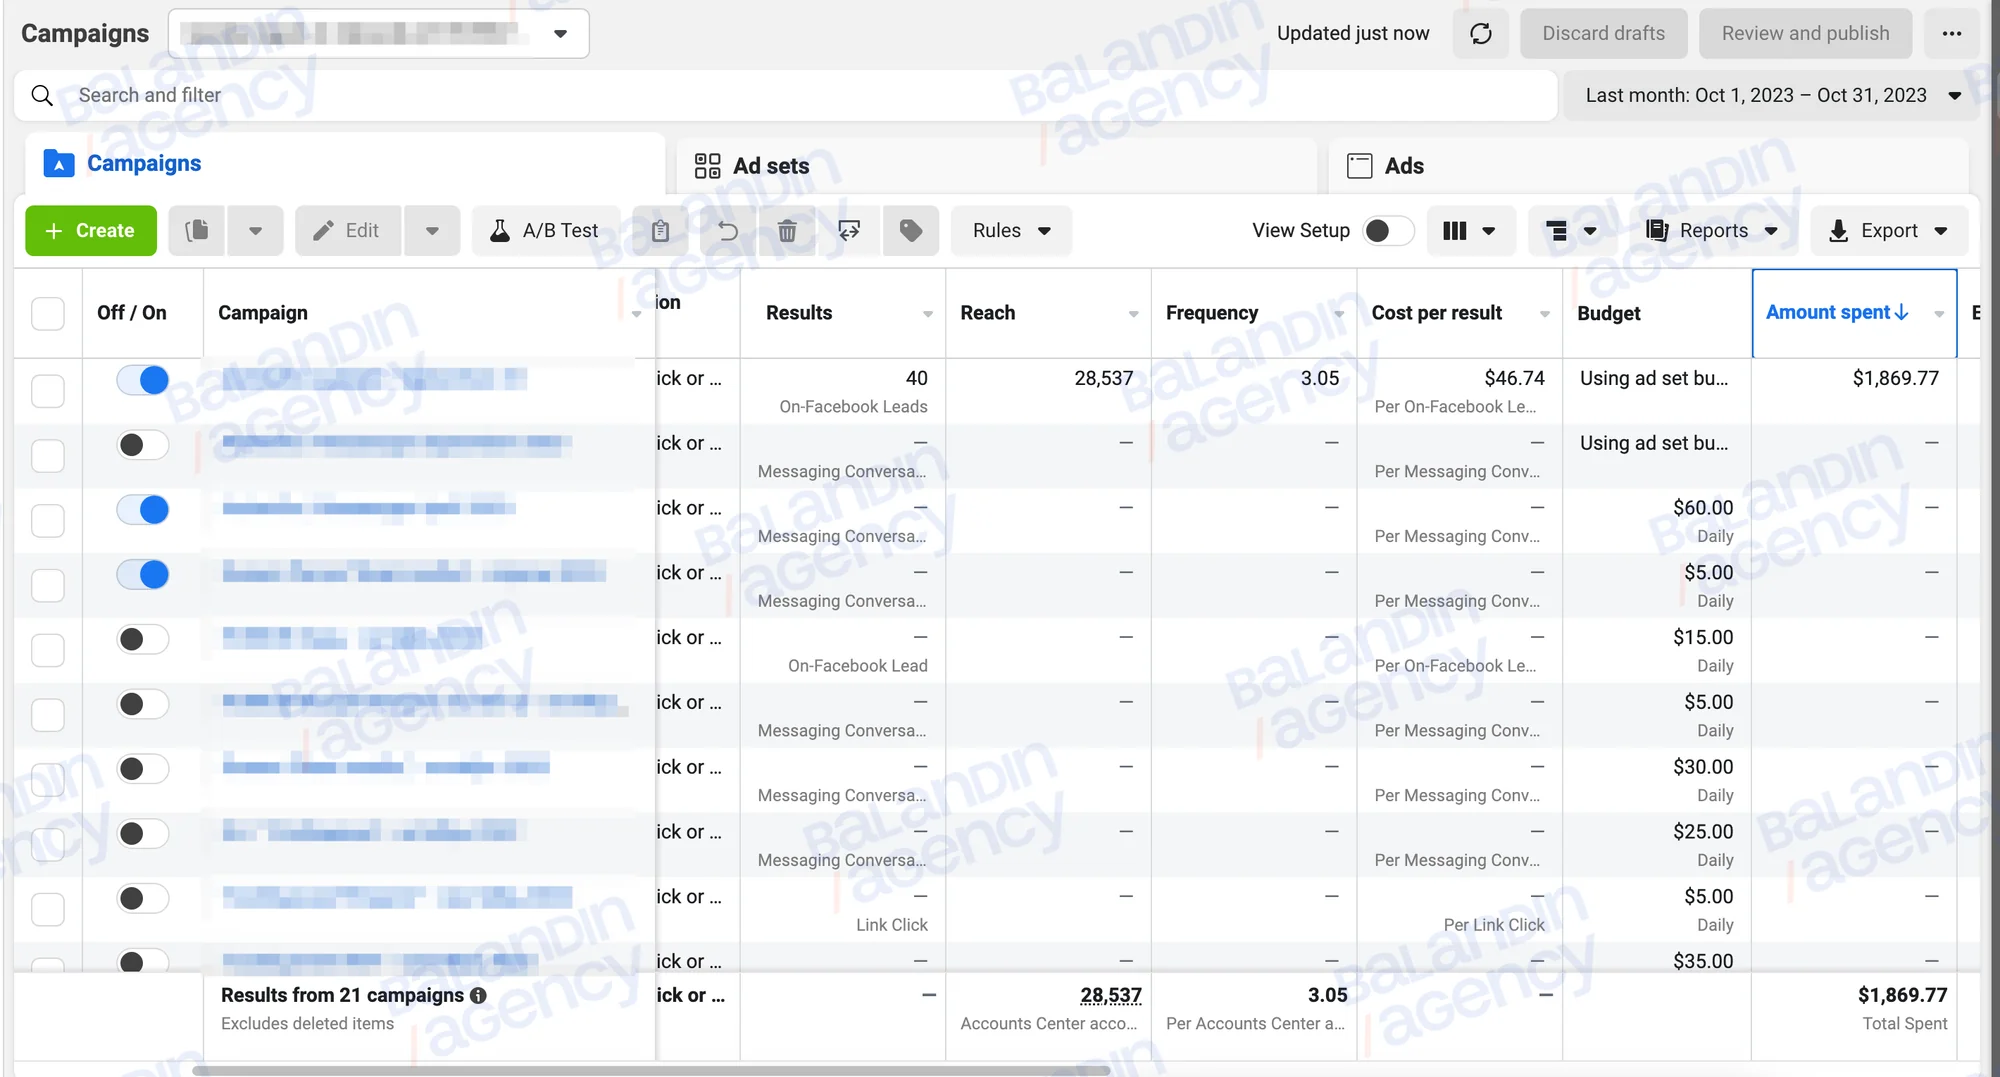
Task: Click the tag label icon
Action: click(911, 231)
